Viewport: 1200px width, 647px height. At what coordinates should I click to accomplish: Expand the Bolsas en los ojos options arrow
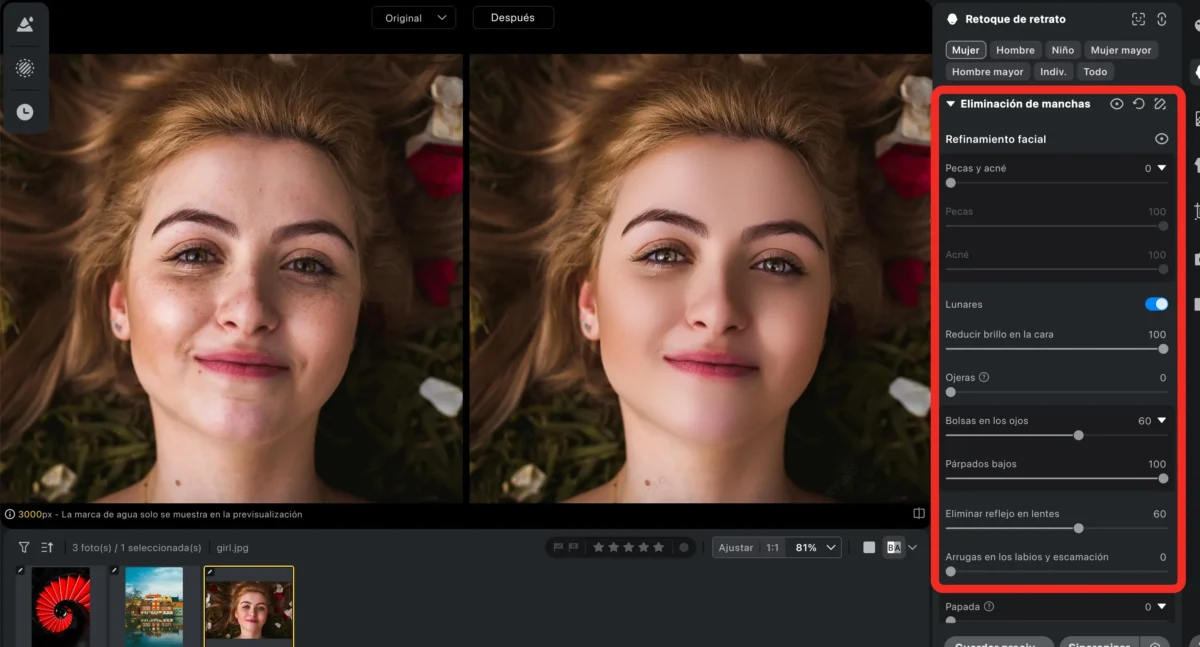click(1162, 421)
